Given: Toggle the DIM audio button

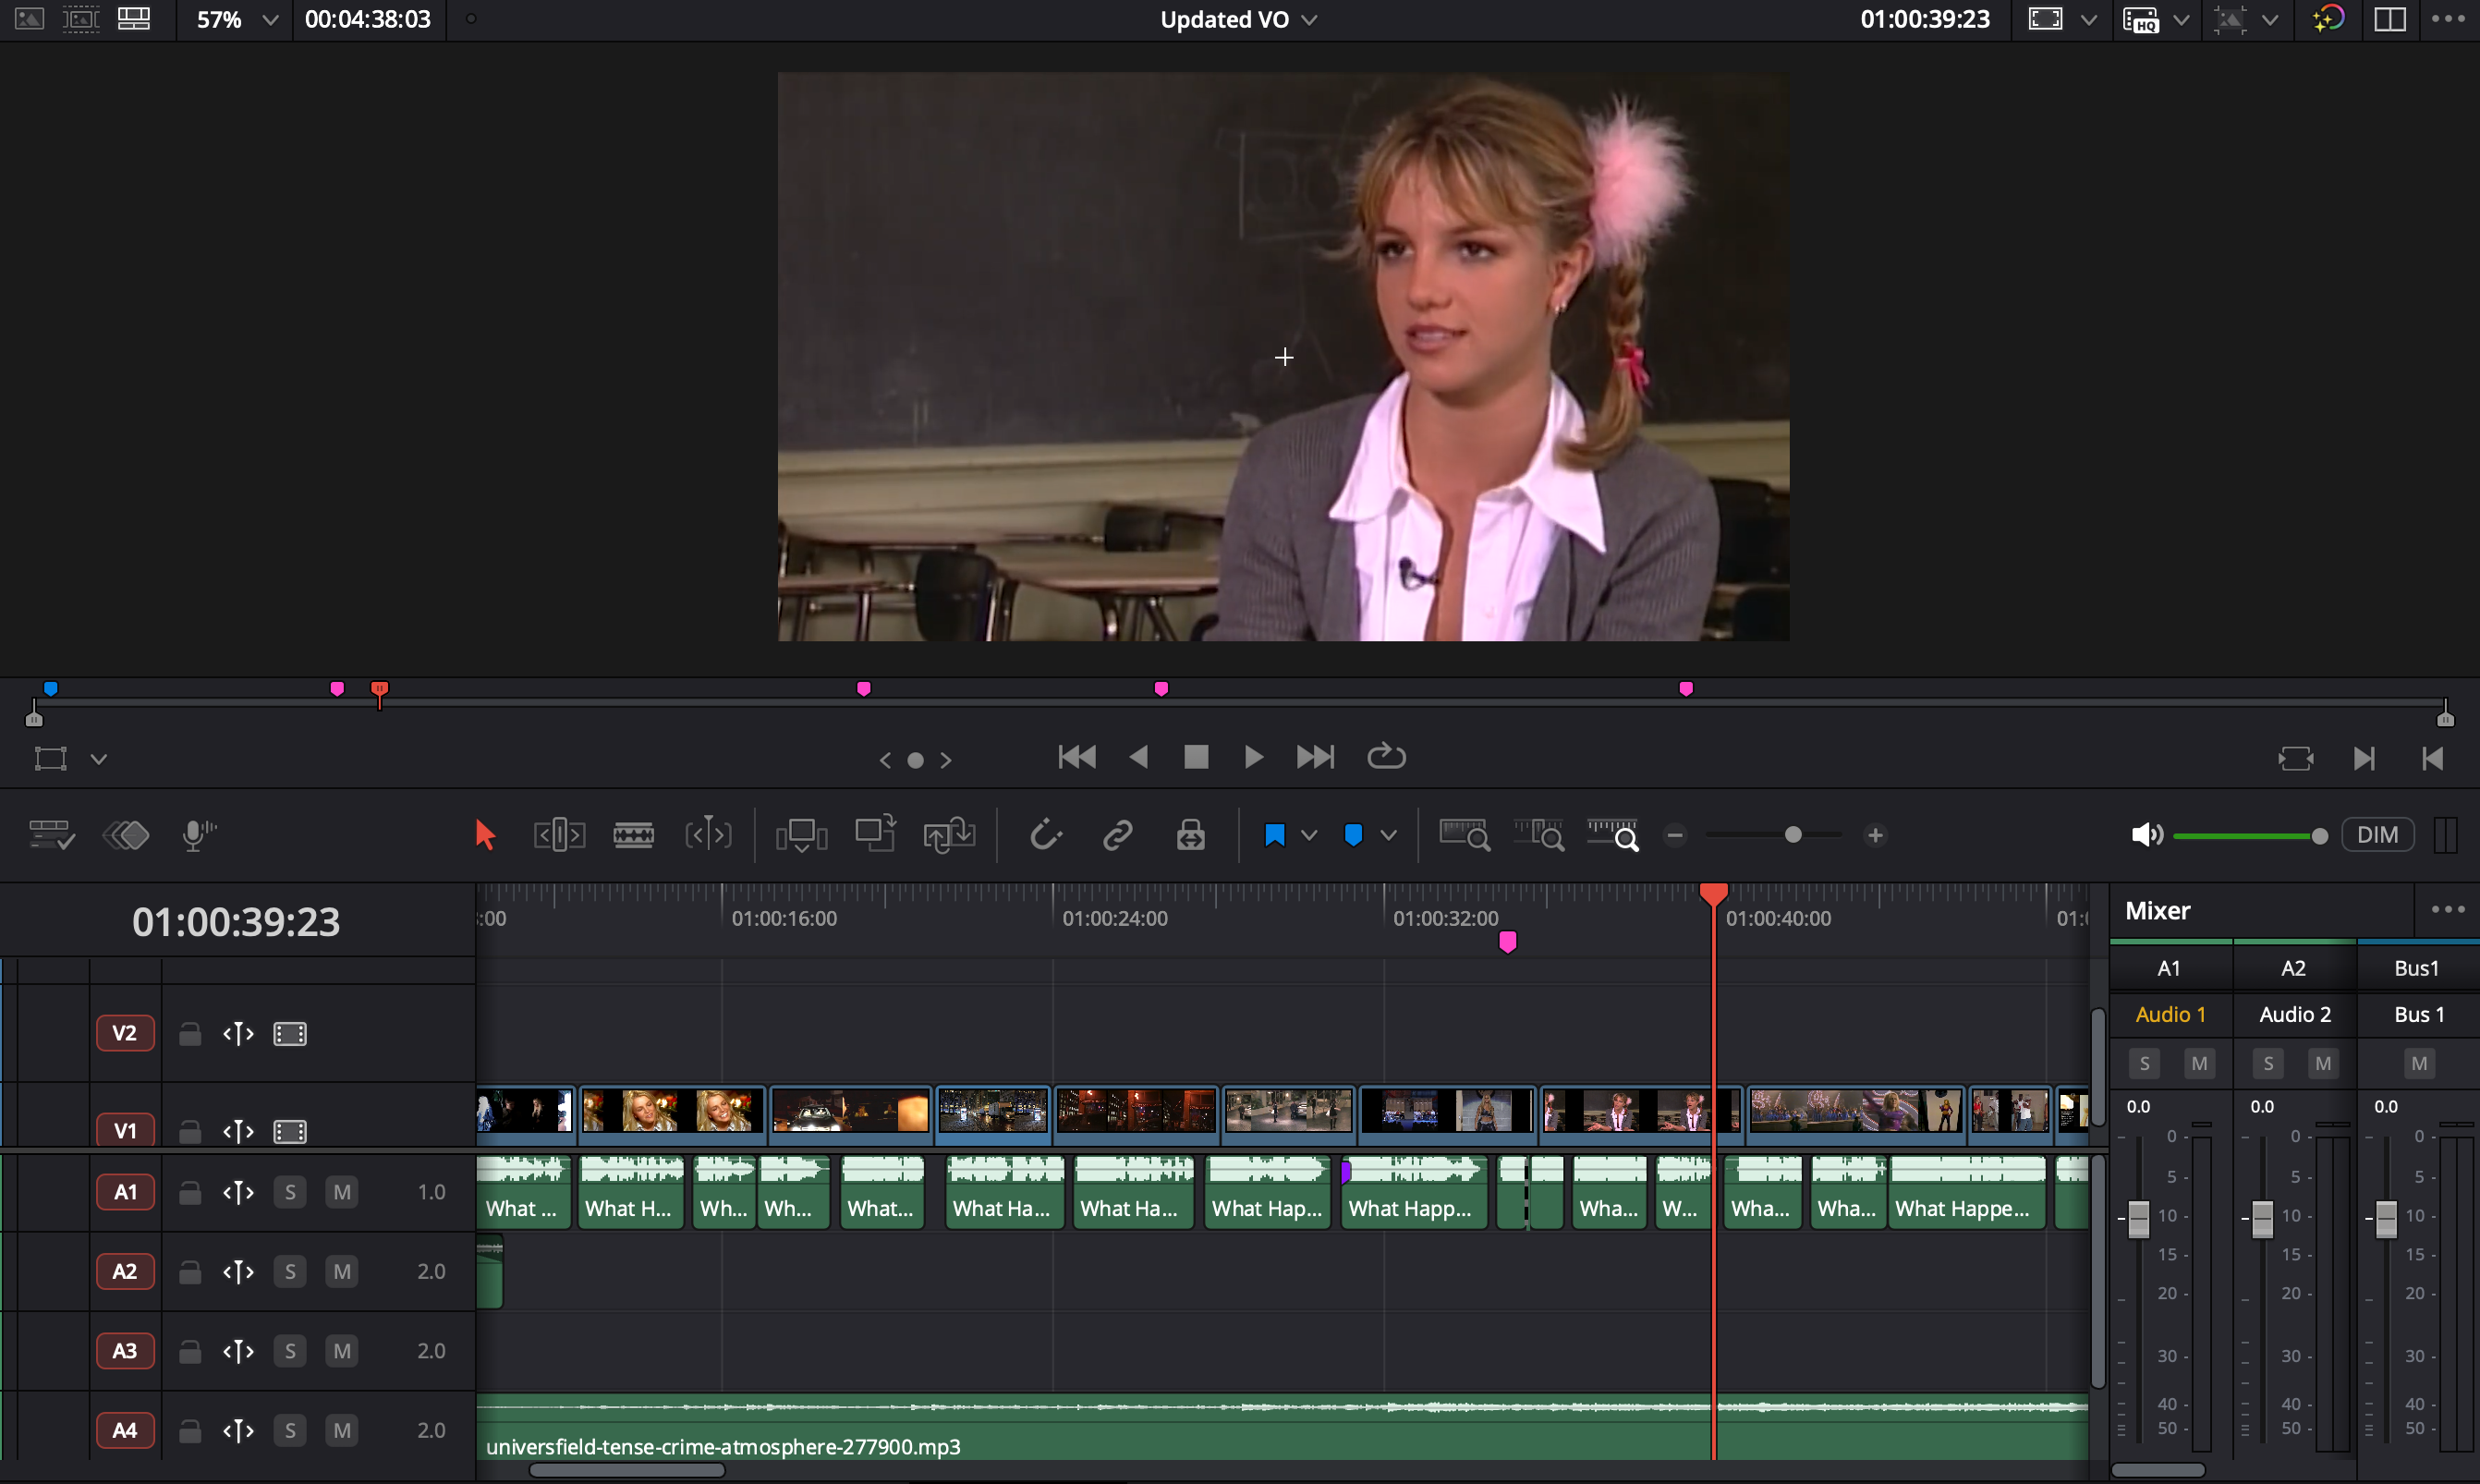Looking at the screenshot, I should tap(2377, 835).
